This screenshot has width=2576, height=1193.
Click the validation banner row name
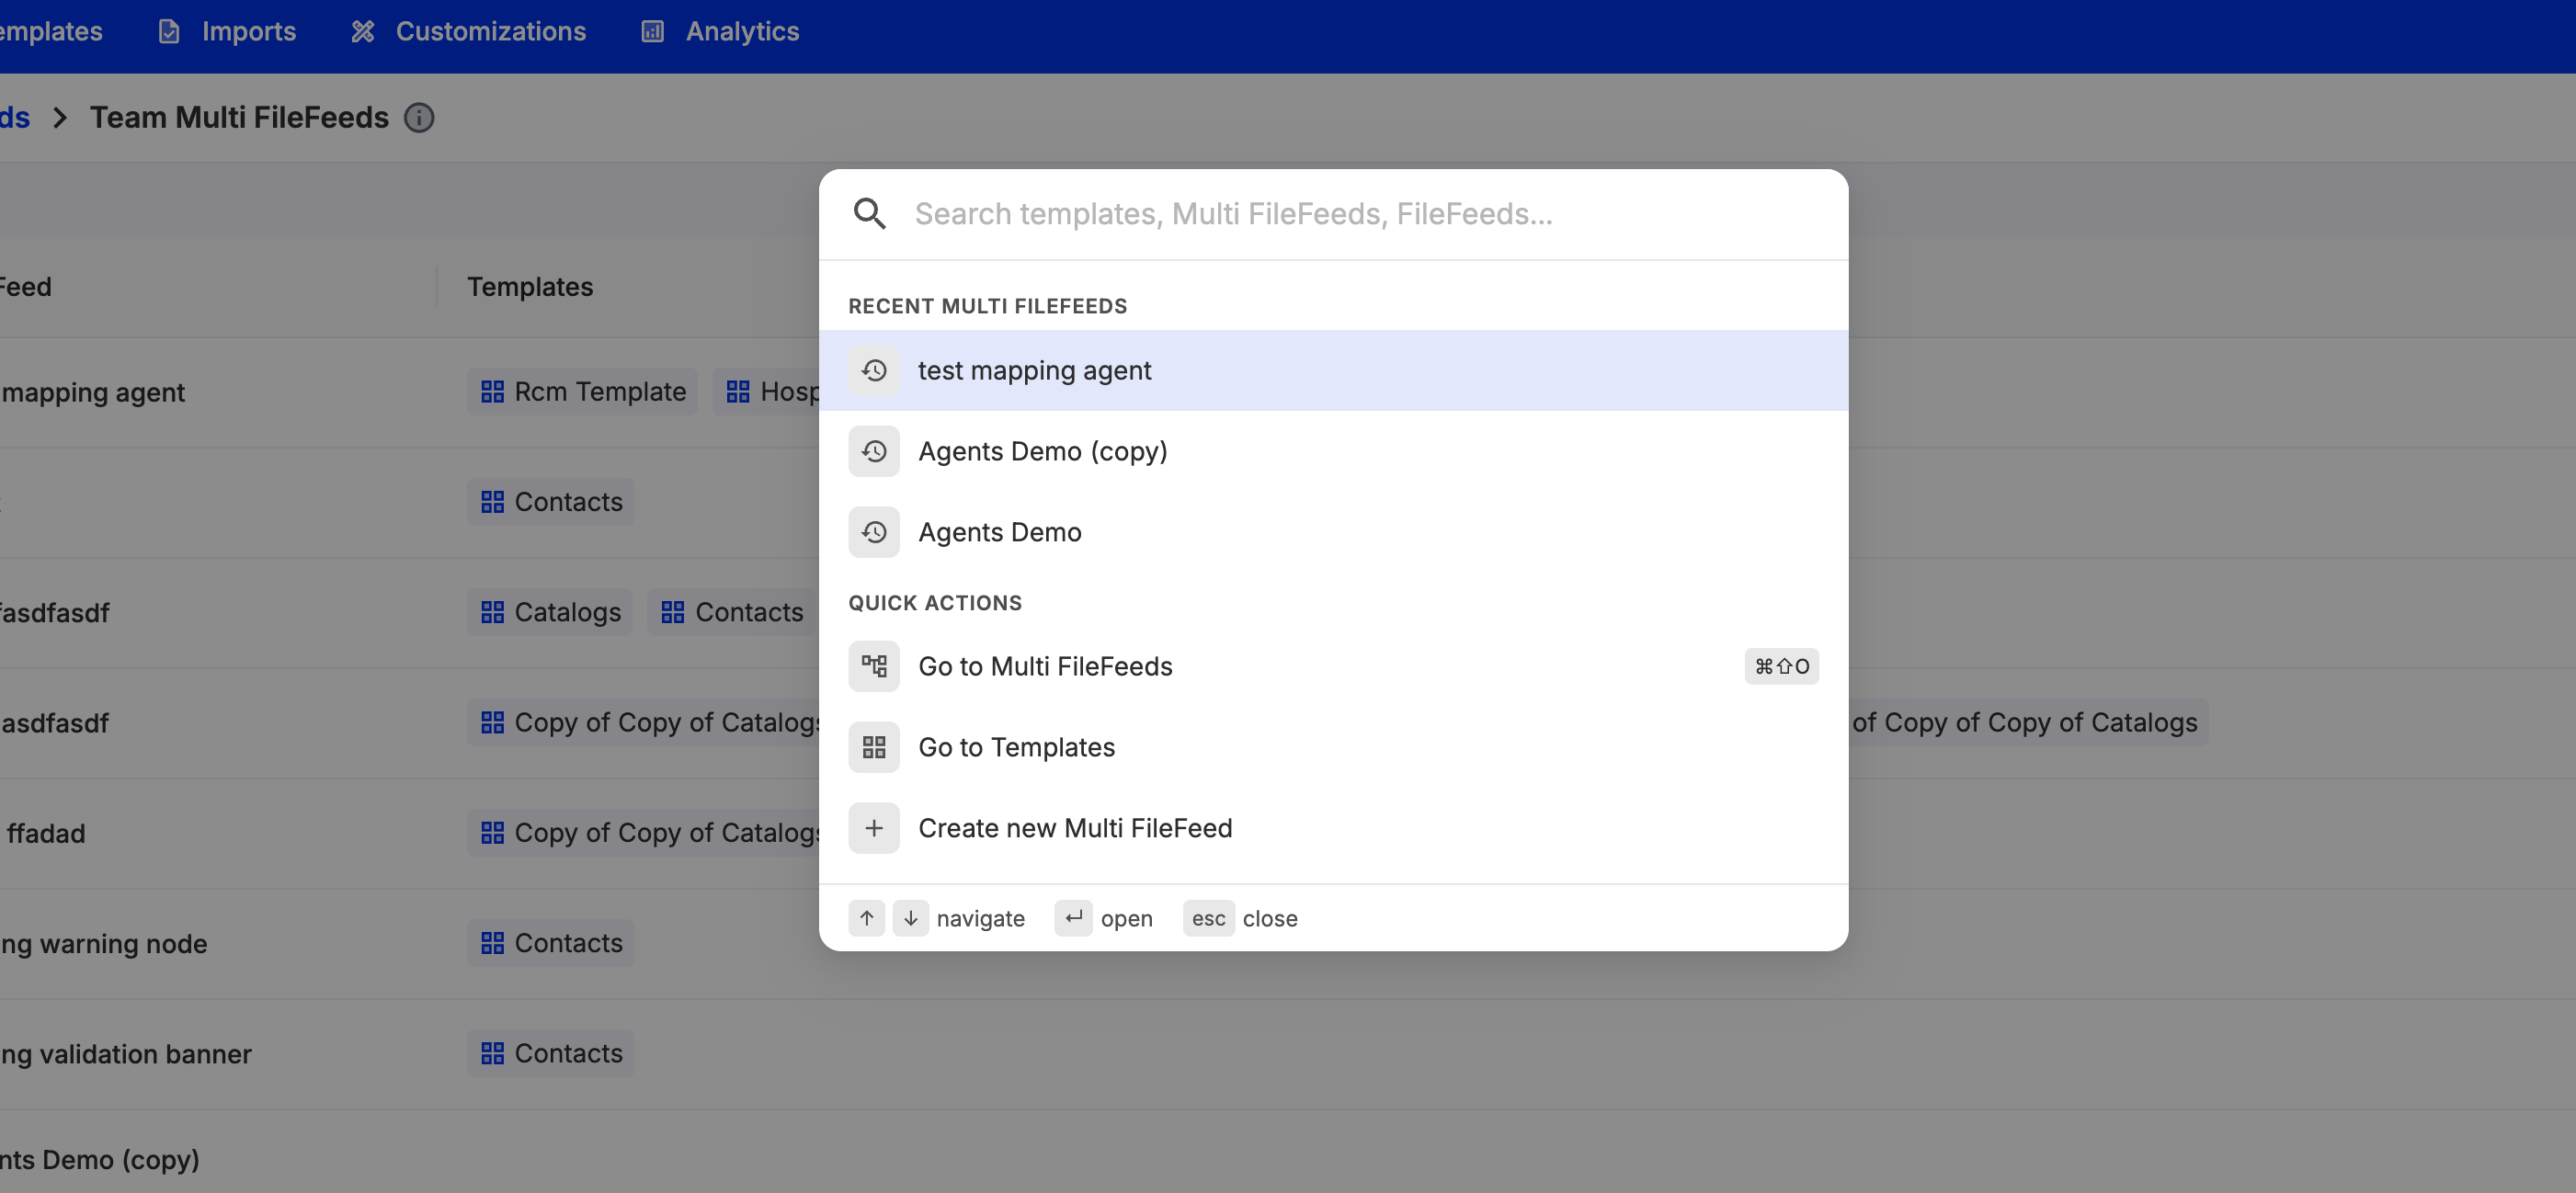tap(125, 1053)
